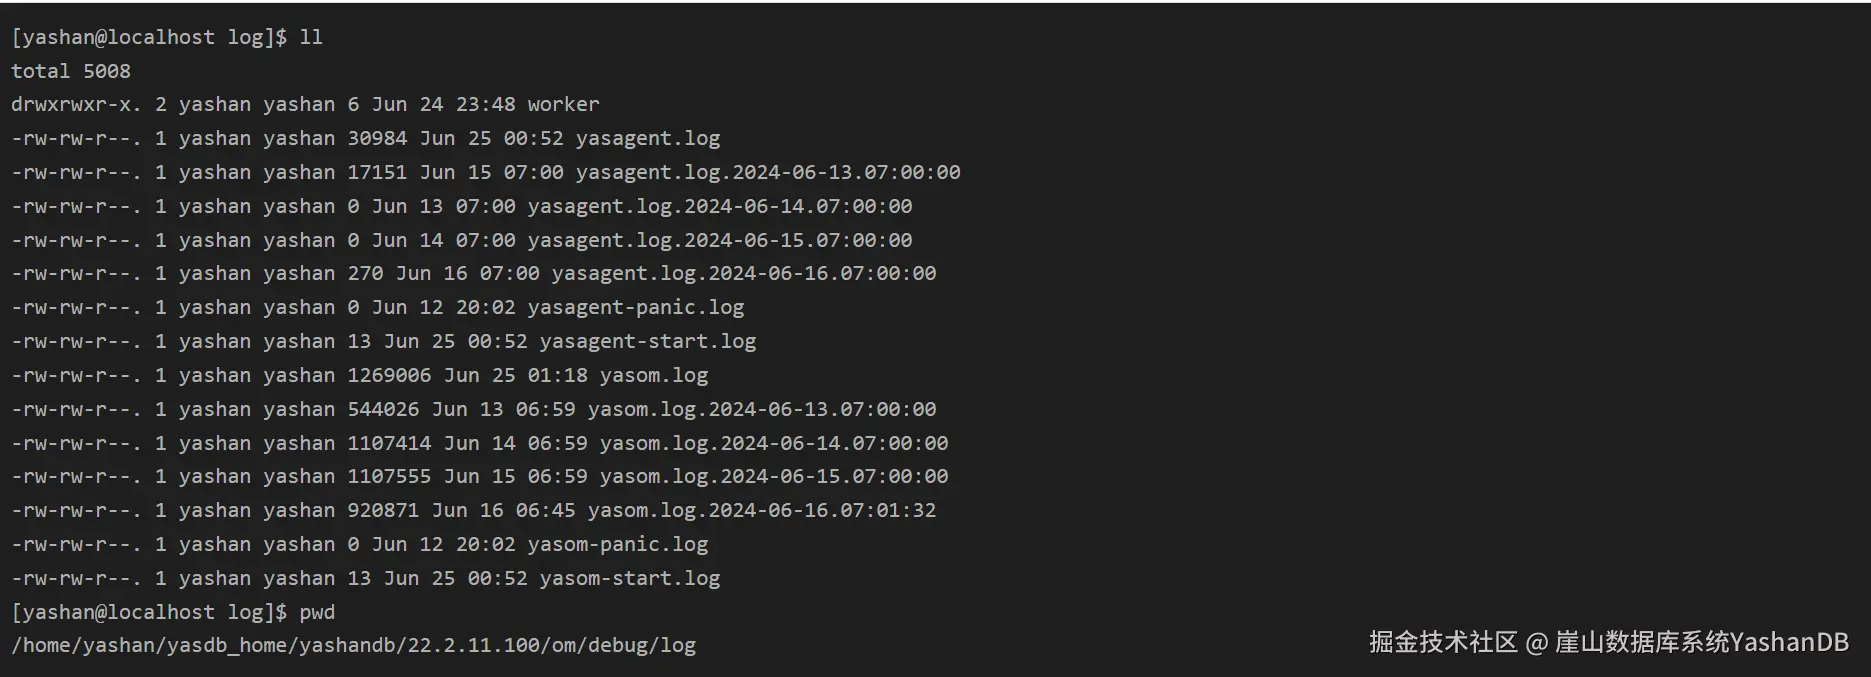
Task: Click yasagent.log.2024-06-16.07:00:00 filename
Action: click(744, 273)
